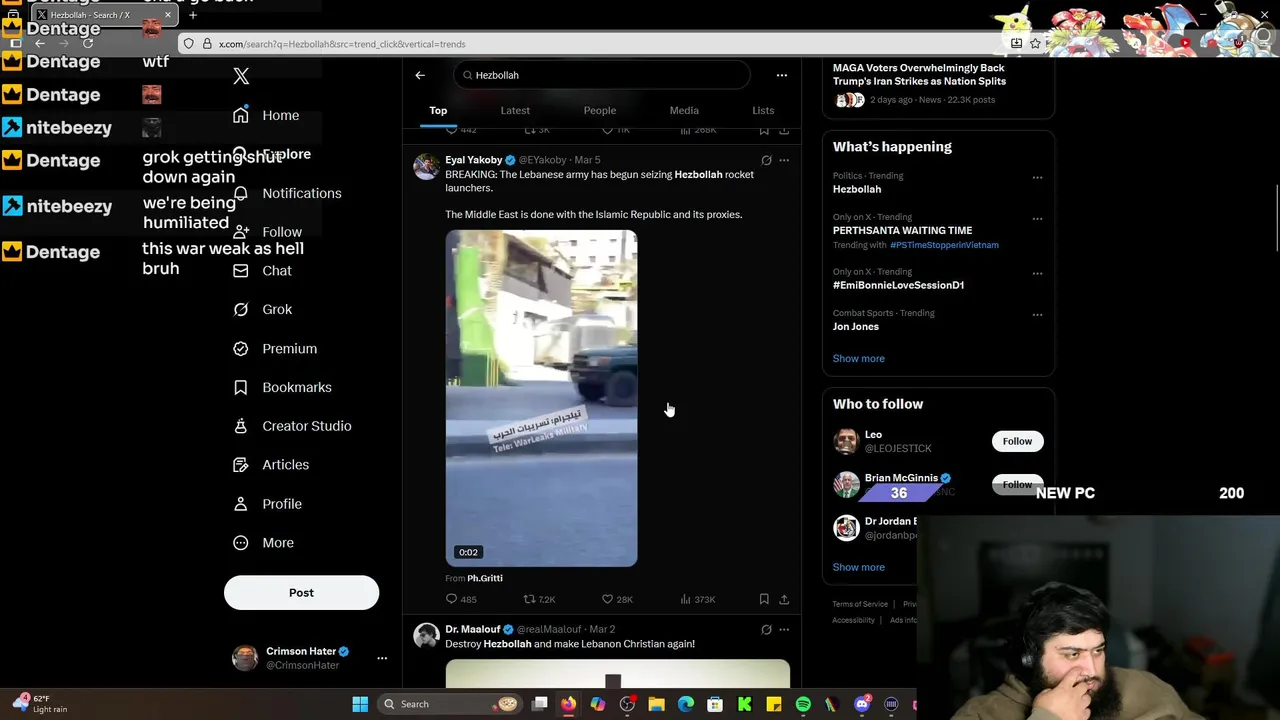Click the back arrow beside the search box
The width and height of the screenshot is (1280, 720).
point(420,75)
